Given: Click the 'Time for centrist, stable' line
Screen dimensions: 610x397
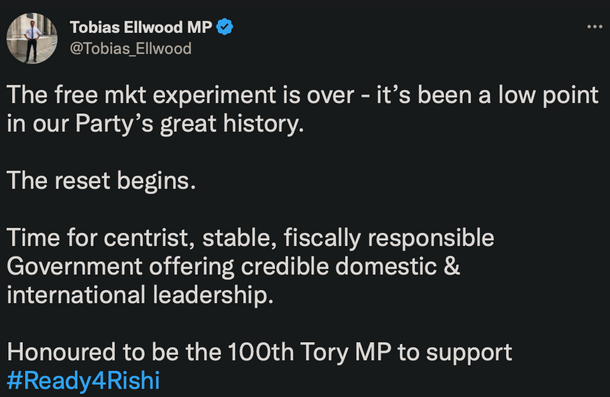Looking at the screenshot, I should tap(251, 238).
